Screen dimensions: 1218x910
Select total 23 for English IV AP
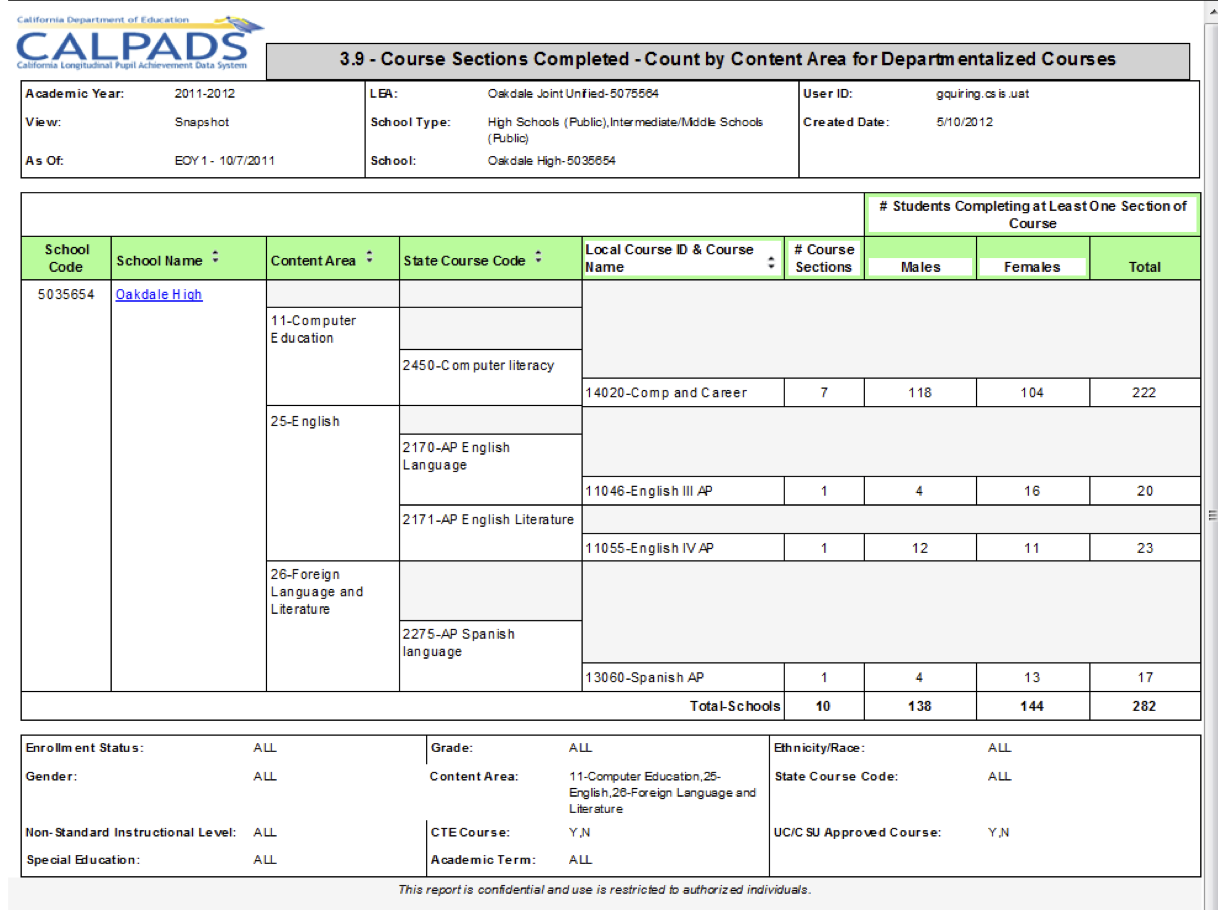(x=1145, y=548)
